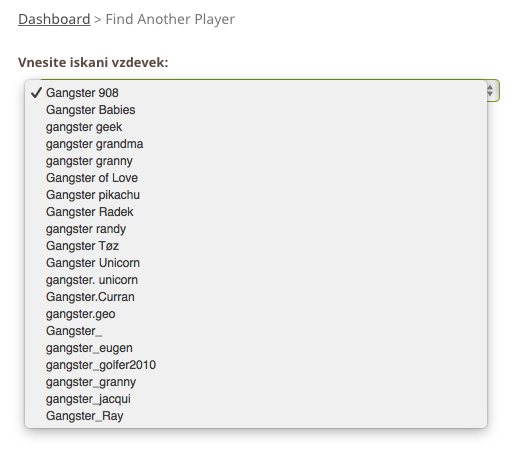Screen dimensions: 512x462
Task: Choose the gangster granny option
Action: 256,161
